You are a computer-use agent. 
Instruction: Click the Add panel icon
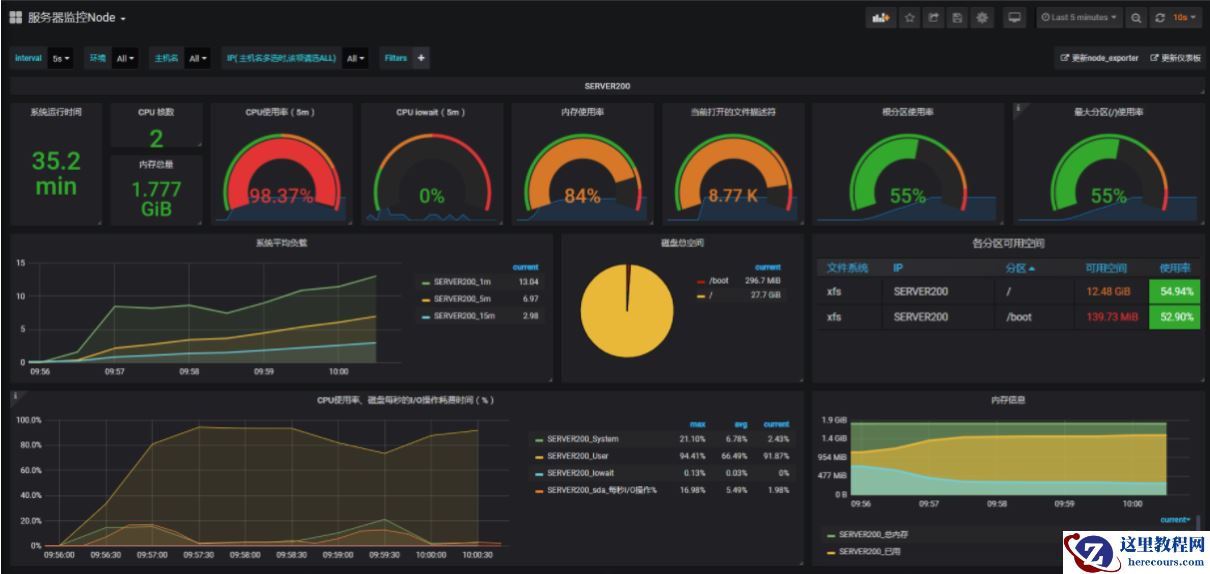click(880, 18)
